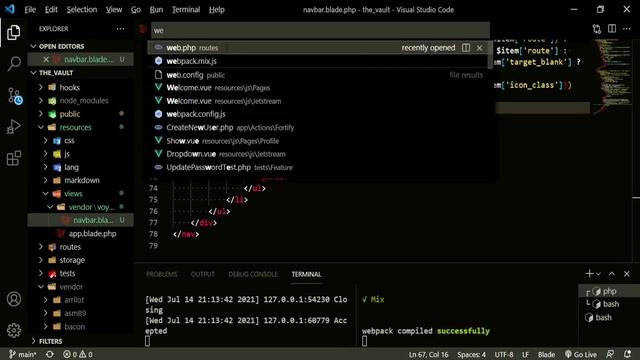Split the editor to the right
This screenshot has width=640, height=360.
click(x=612, y=29)
